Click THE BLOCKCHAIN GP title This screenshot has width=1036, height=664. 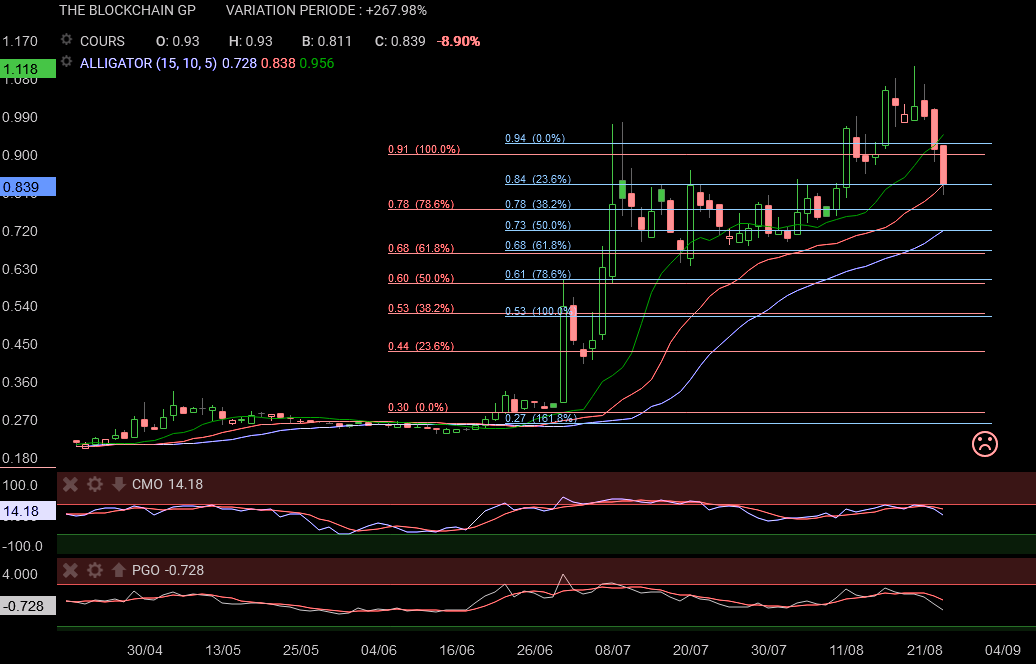click(127, 11)
